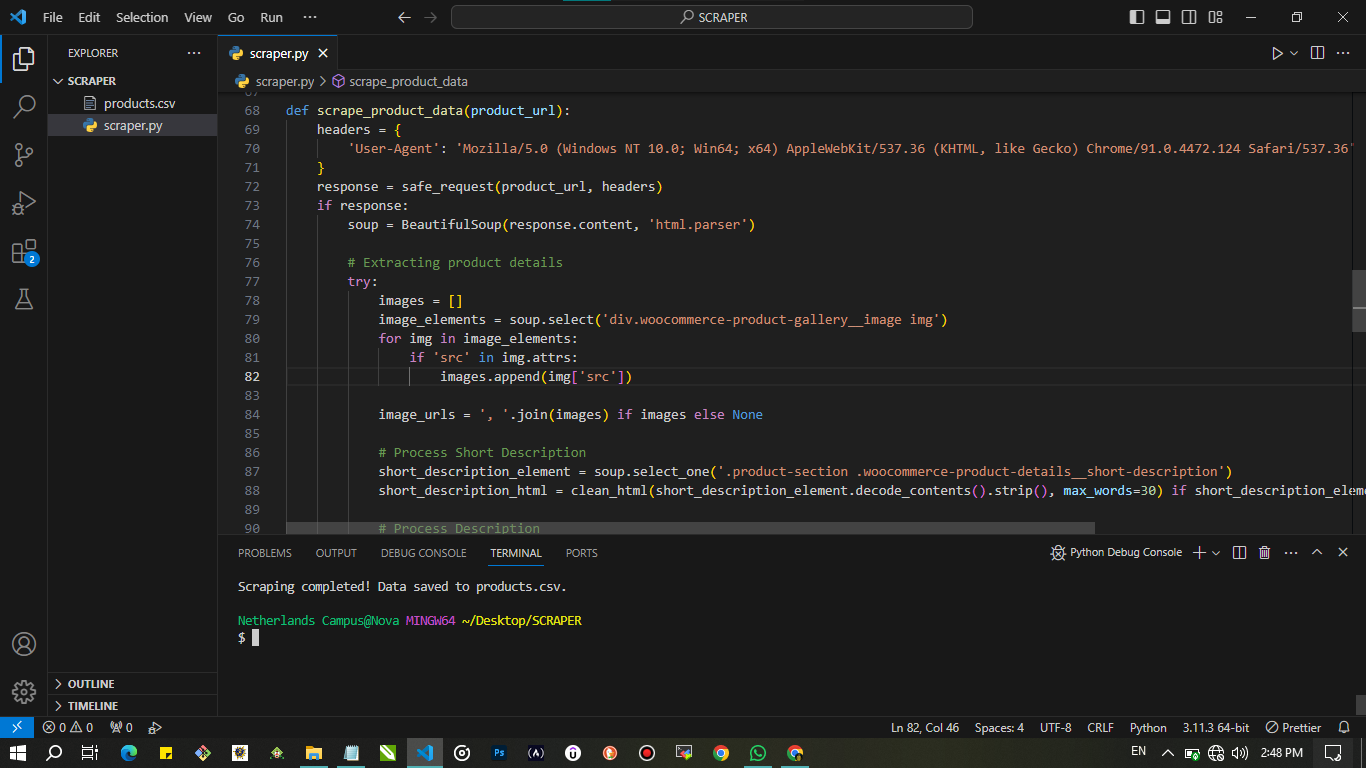Go back with the navigation arrow
The width and height of the screenshot is (1366, 768).
pos(404,17)
